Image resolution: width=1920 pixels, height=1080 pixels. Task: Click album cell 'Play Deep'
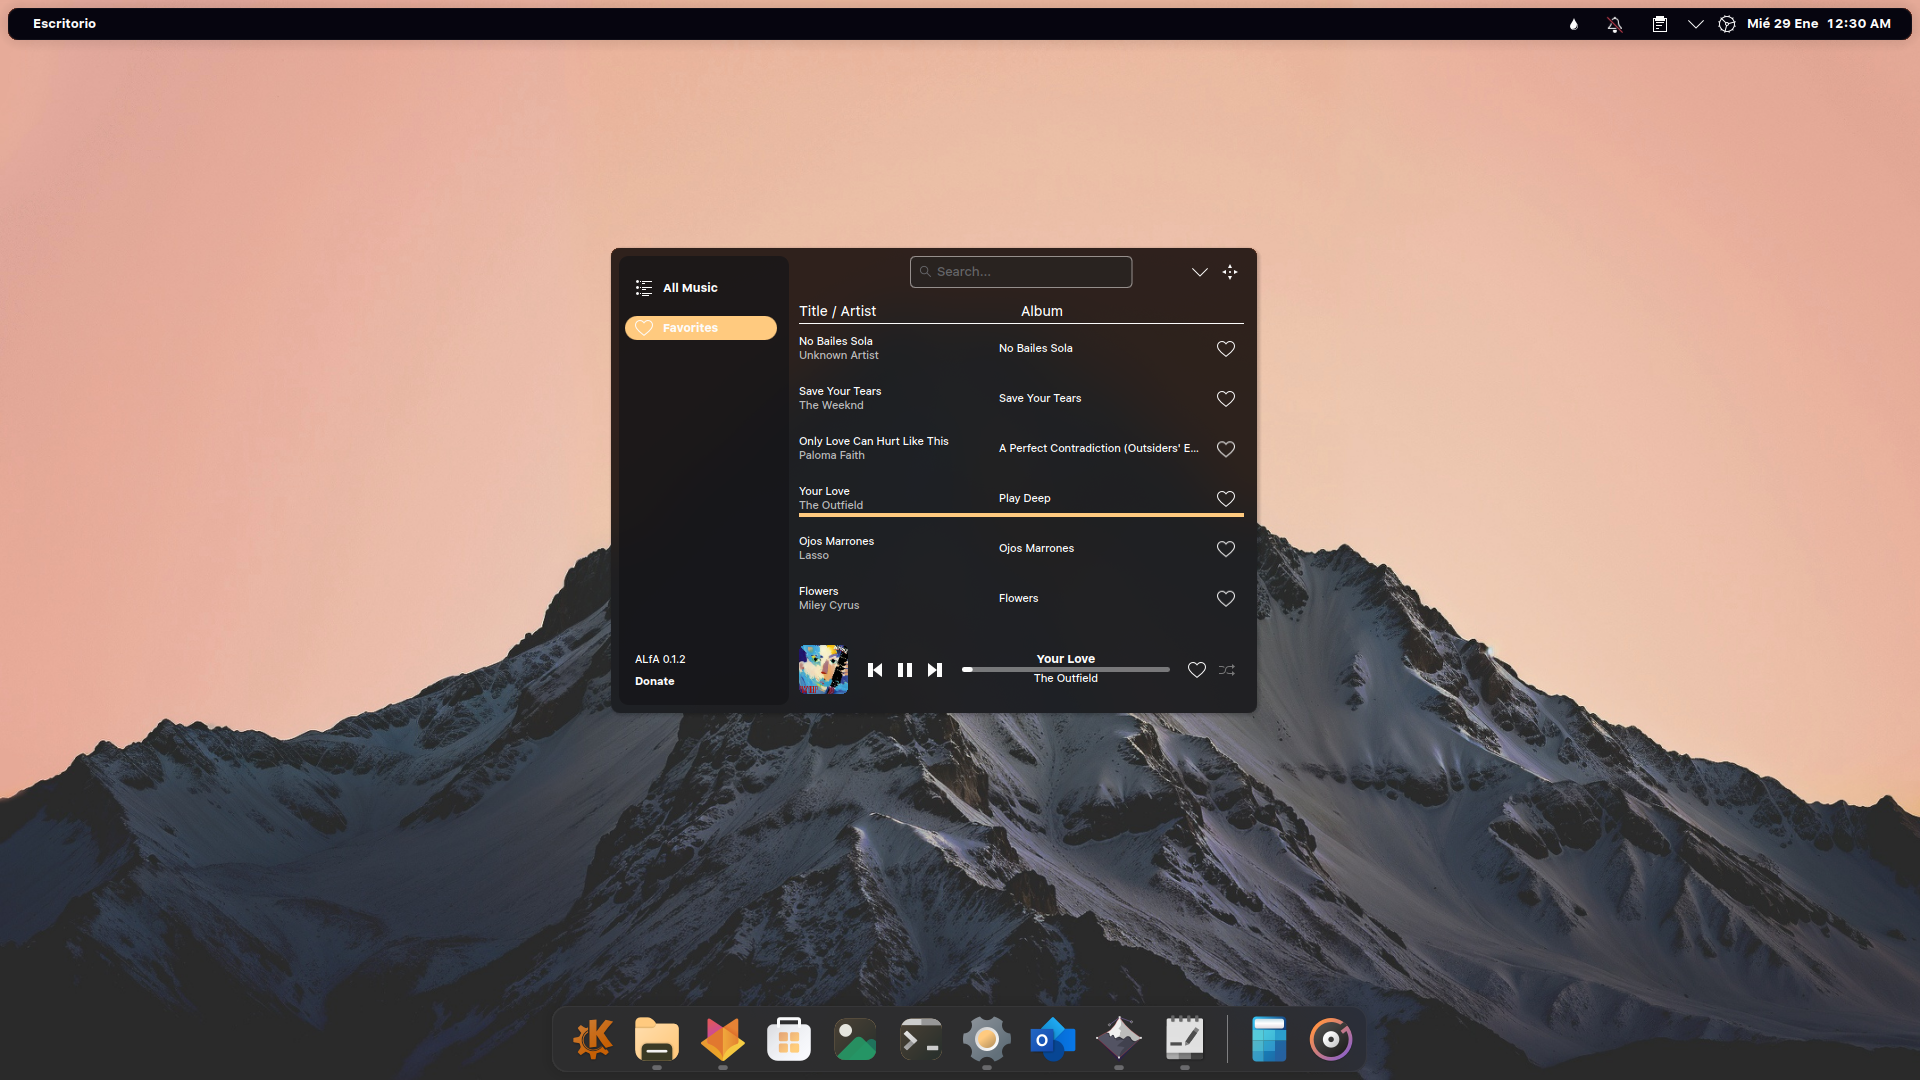pos(1025,498)
